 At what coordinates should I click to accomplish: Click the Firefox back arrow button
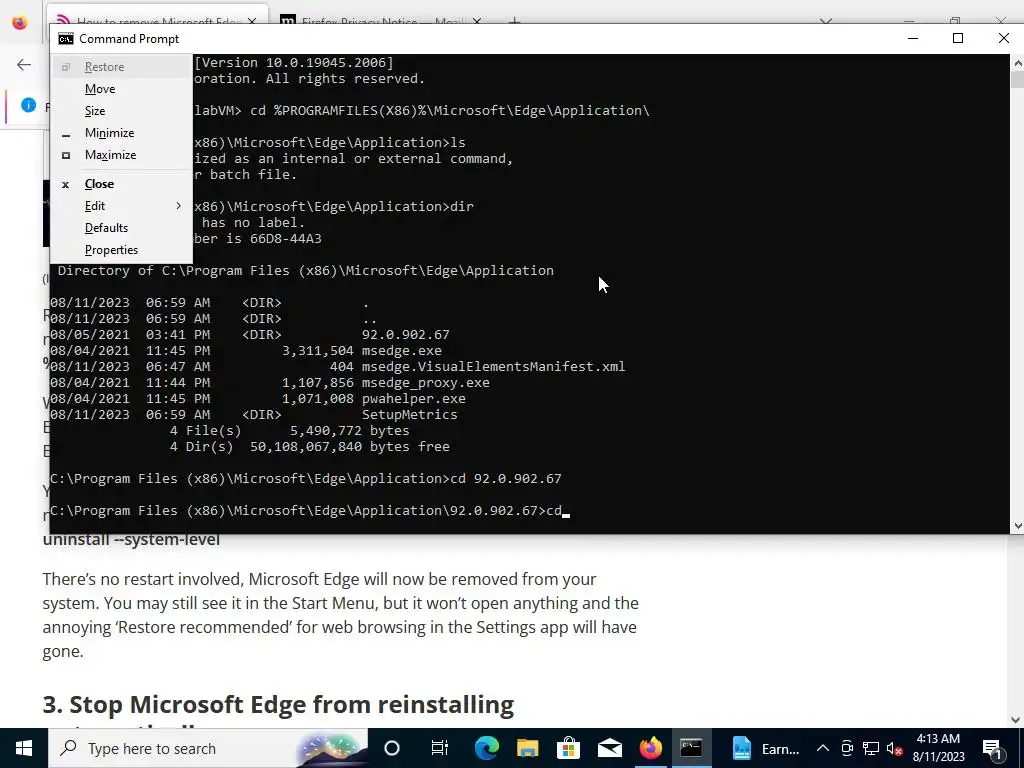24,64
